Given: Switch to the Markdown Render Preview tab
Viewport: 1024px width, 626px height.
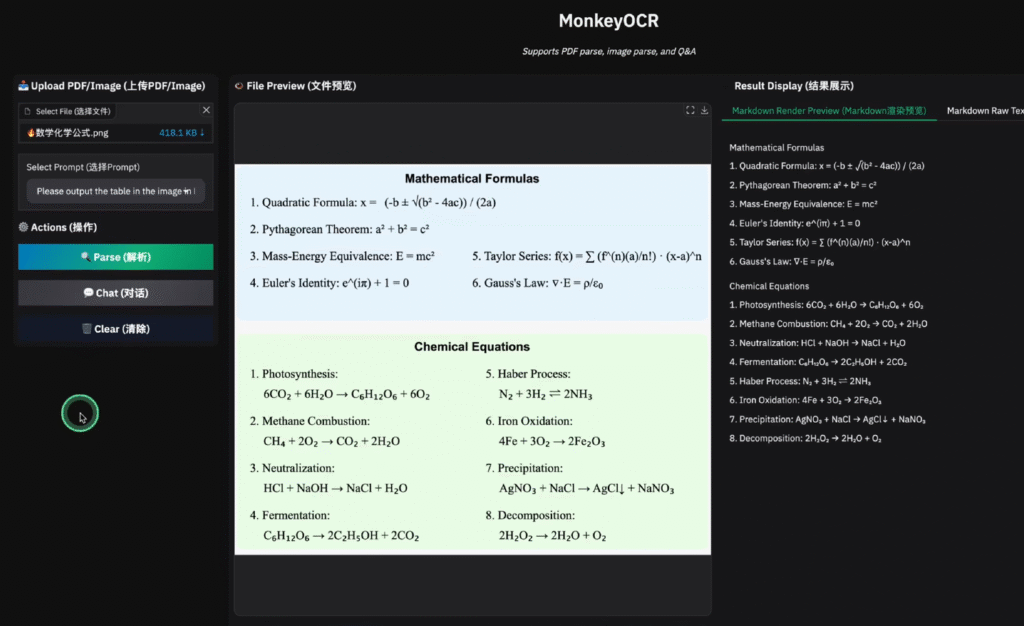Looking at the screenshot, I should 829,111.
